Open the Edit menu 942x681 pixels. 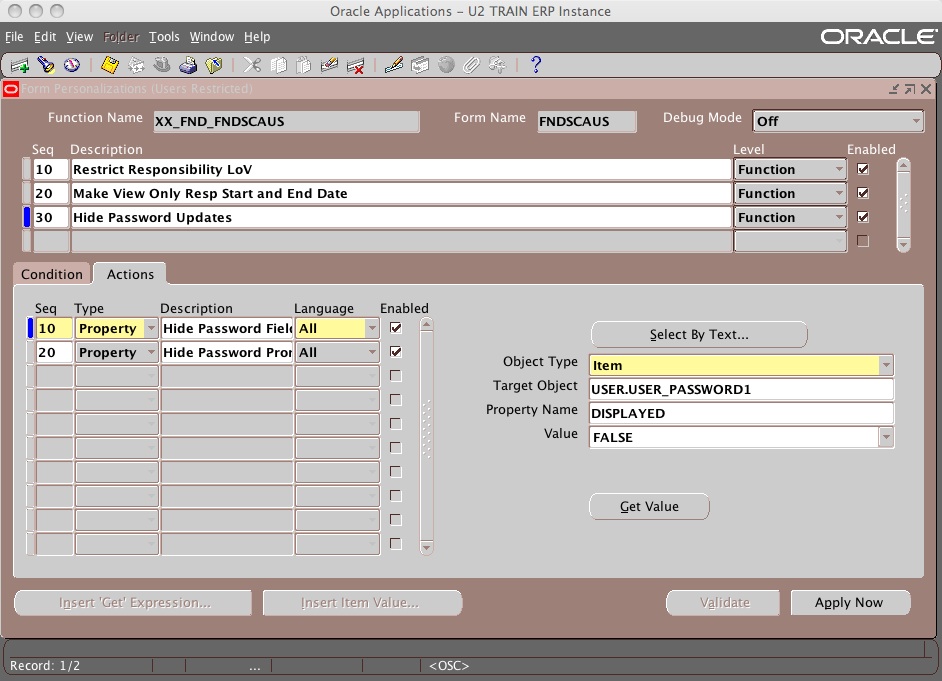45,37
